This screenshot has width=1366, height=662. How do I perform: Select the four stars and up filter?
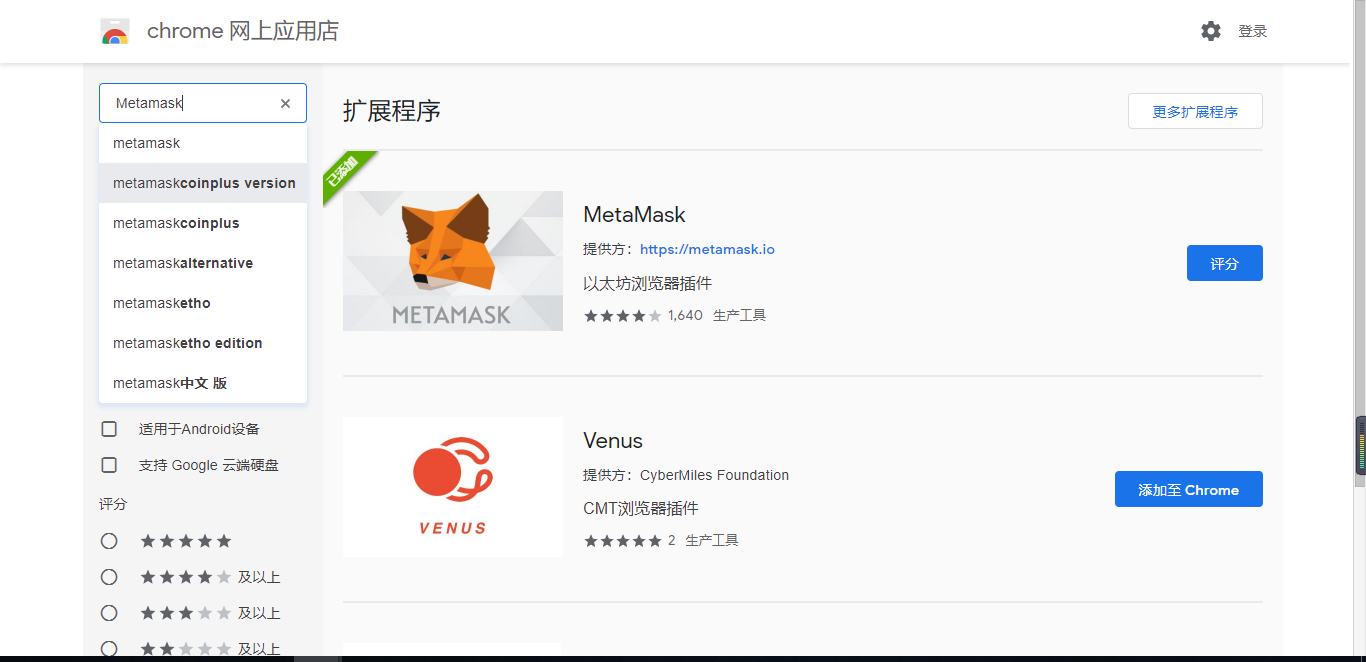pyautogui.click(x=109, y=577)
